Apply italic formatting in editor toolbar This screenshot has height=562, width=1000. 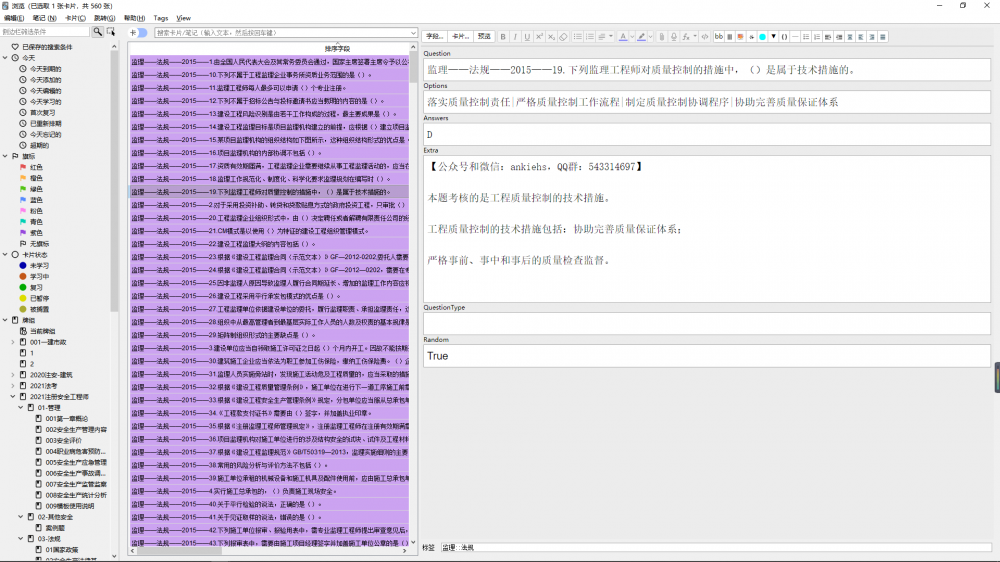515,37
